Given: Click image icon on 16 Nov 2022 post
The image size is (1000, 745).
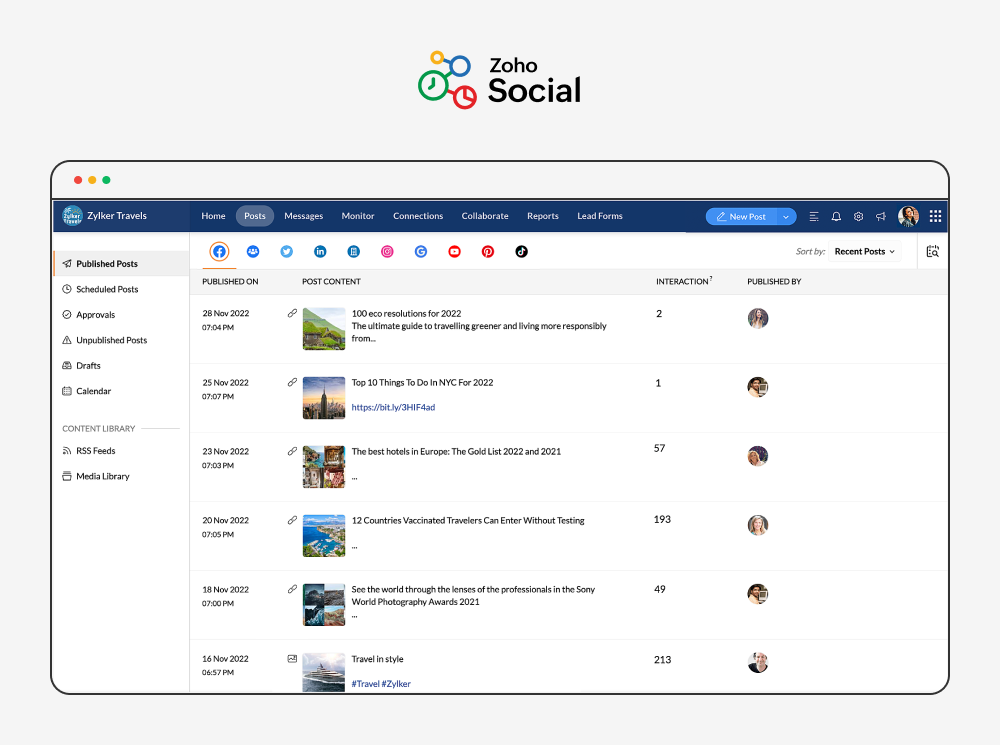Looking at the screenshot, I should point(292,658).
